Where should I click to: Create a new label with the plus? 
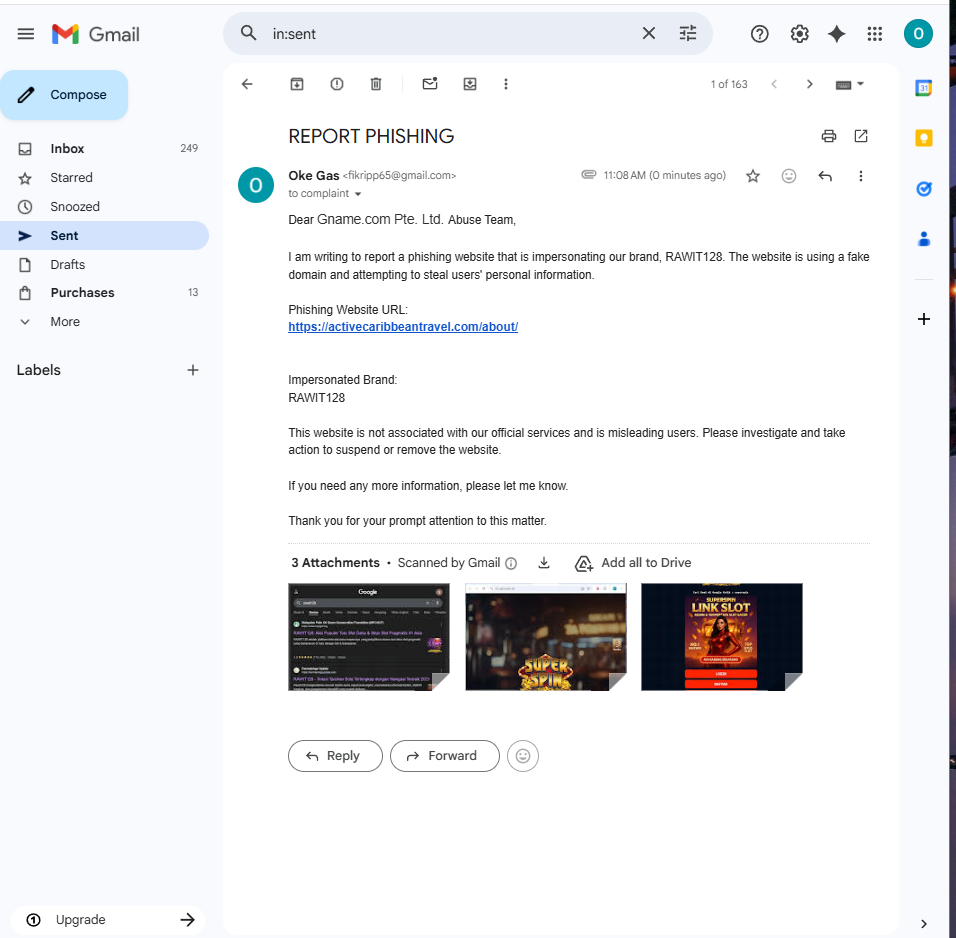tap(193, 370)
